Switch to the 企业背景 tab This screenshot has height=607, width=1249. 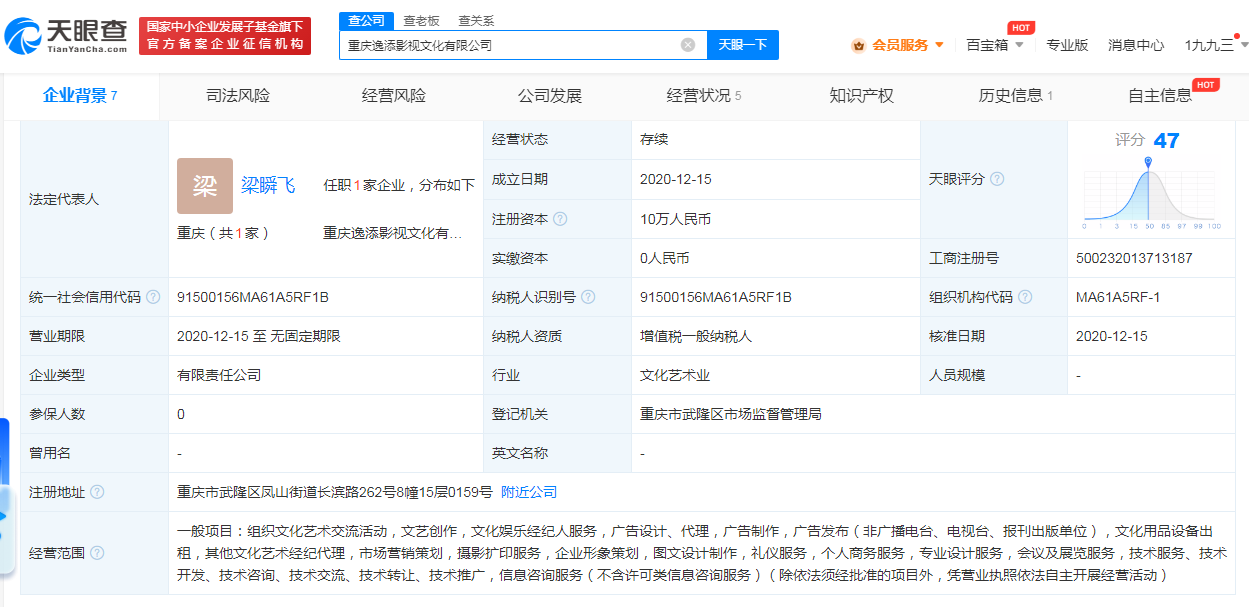click(x=80, y=96)
